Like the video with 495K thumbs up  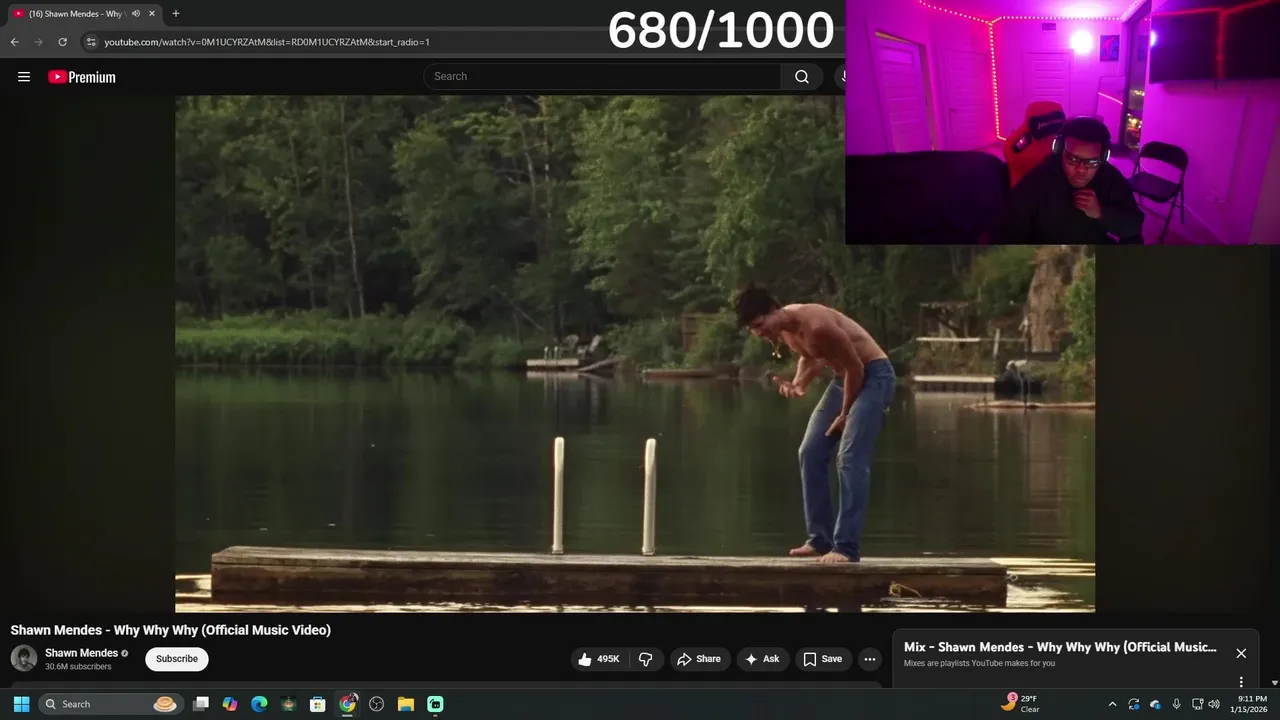tap(599, 659)
